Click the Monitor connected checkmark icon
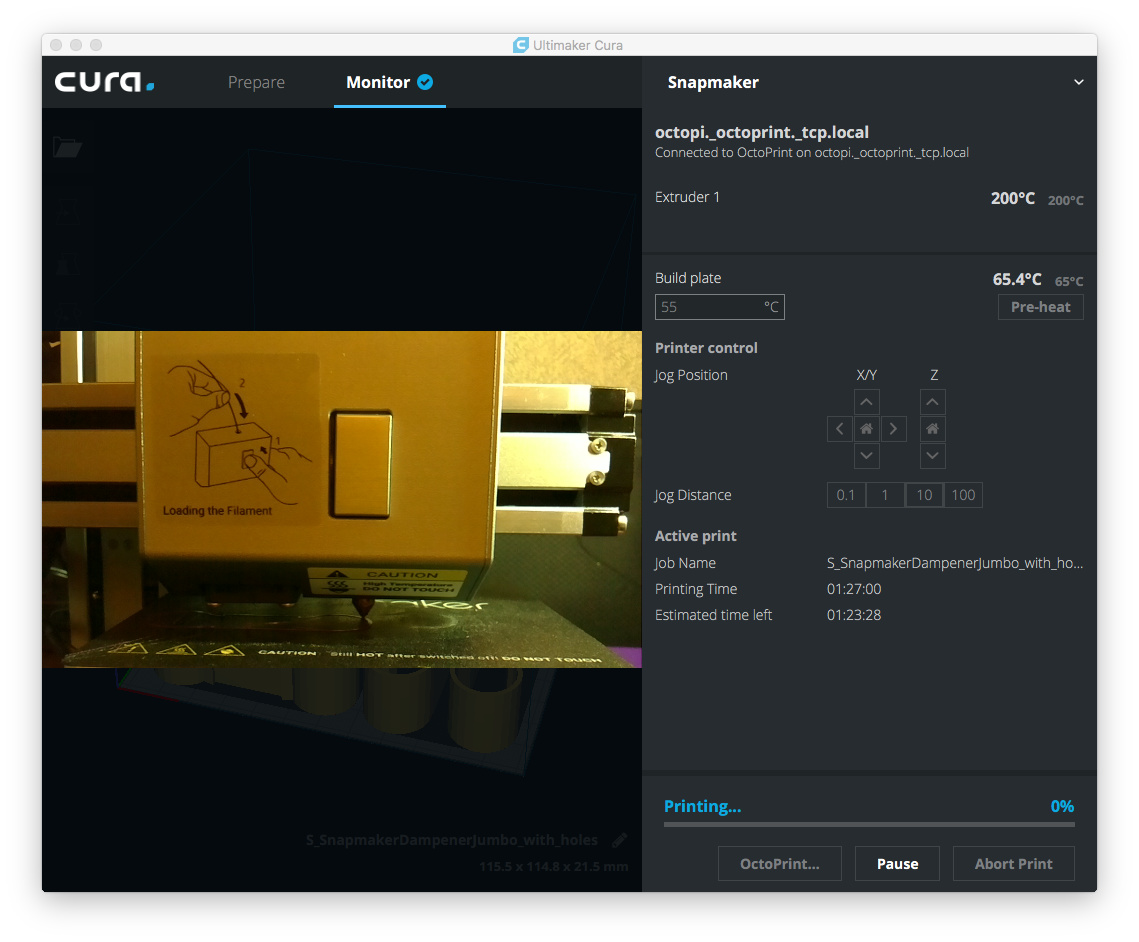Screen dimensions: 1139x942 425,82
